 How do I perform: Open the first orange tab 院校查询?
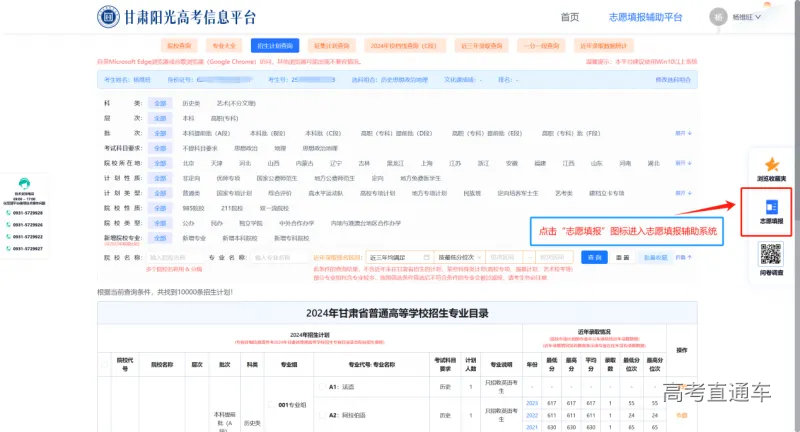point(179,46)
